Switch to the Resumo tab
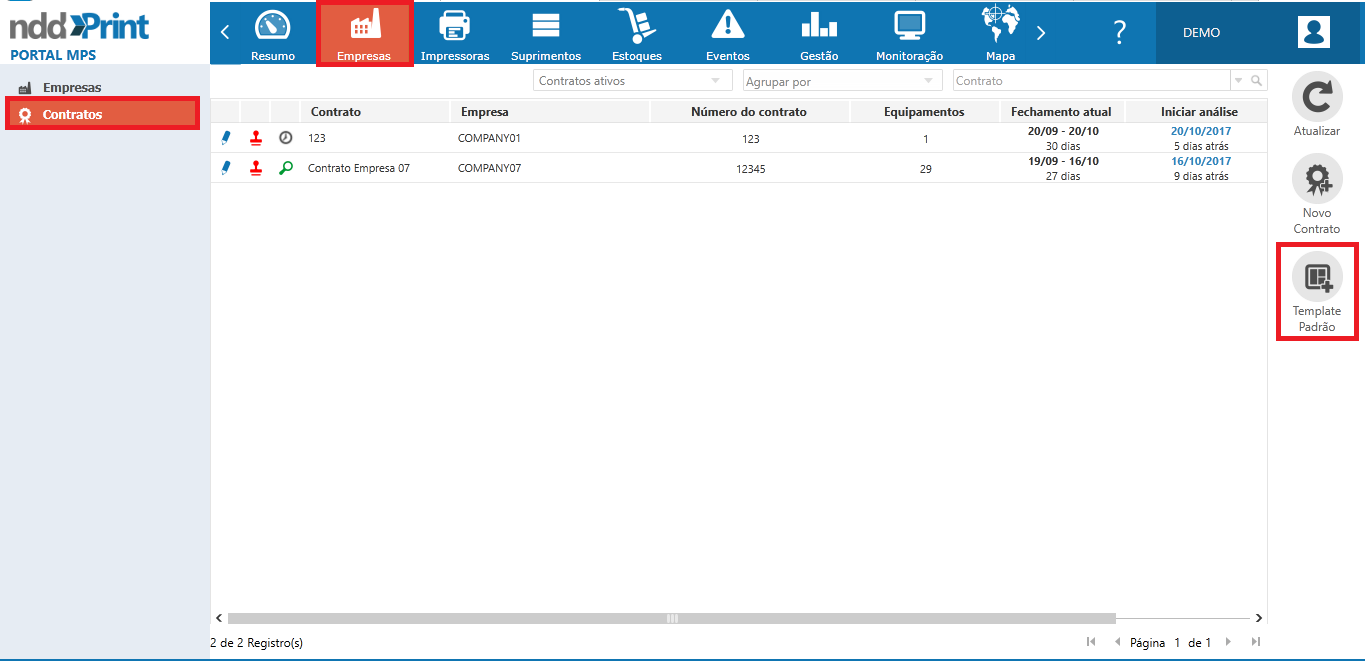The width and height of the screenshot is (1370, 661). point(273,33)
